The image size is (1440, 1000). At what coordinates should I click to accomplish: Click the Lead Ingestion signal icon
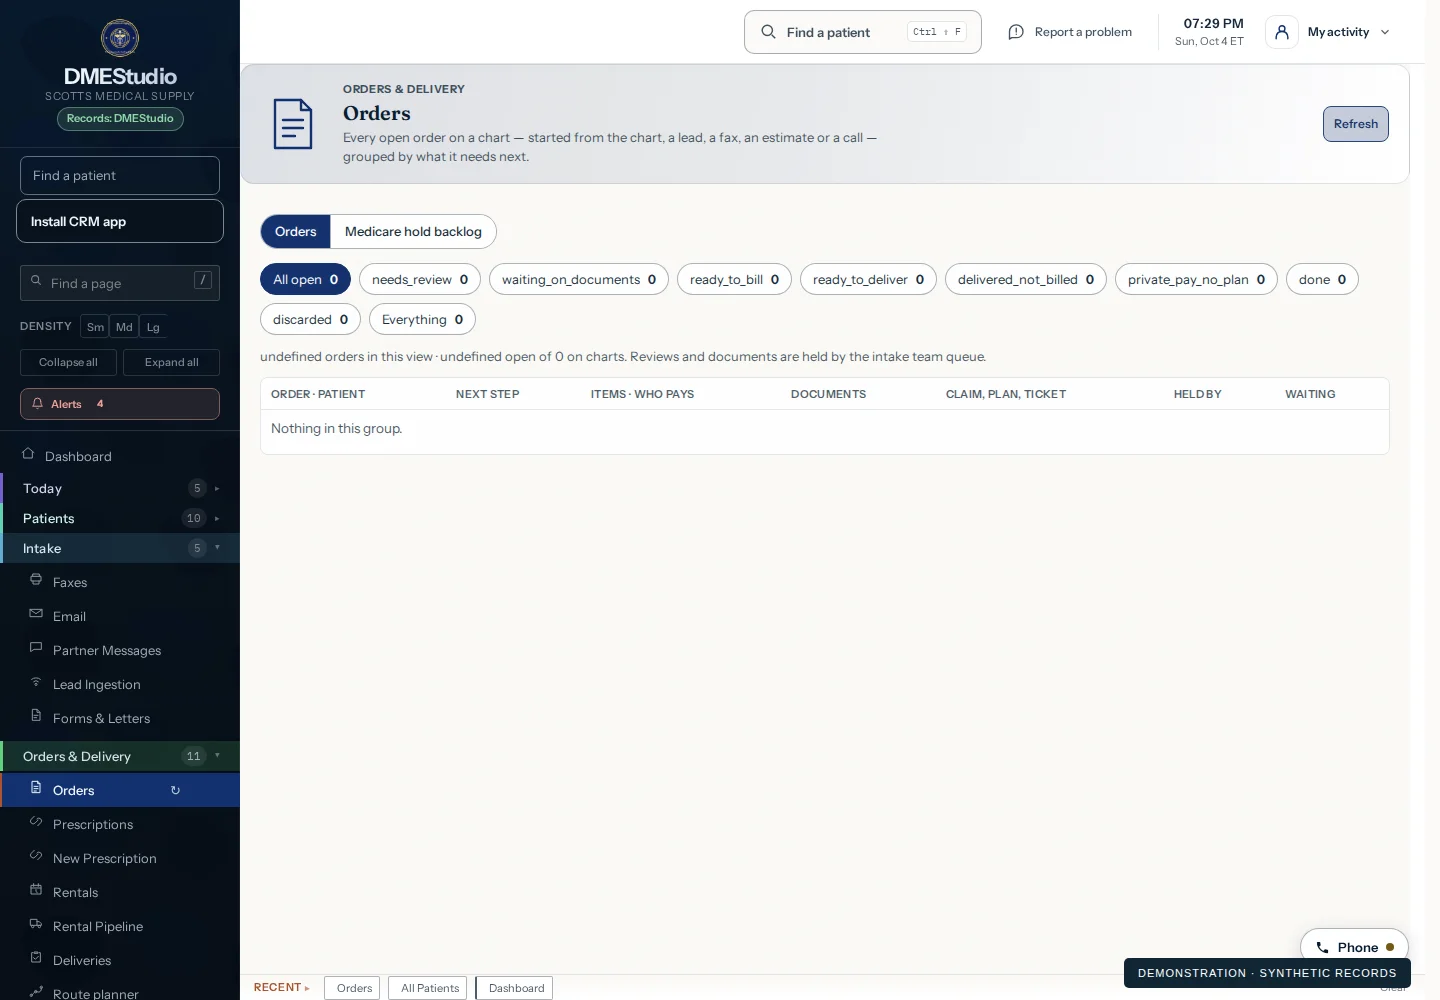(x=36, y=682)
